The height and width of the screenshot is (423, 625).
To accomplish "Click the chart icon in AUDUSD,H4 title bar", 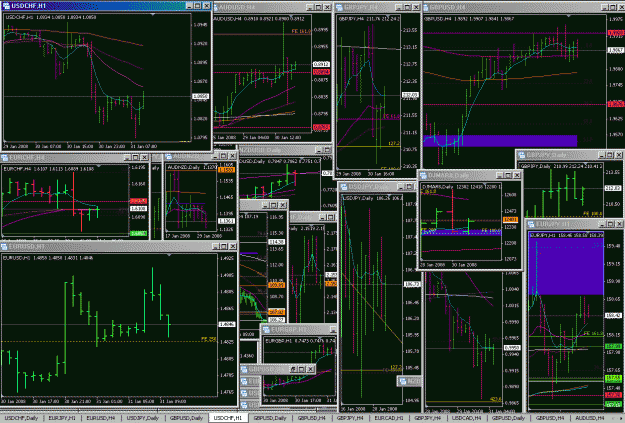I will point(216,7).
